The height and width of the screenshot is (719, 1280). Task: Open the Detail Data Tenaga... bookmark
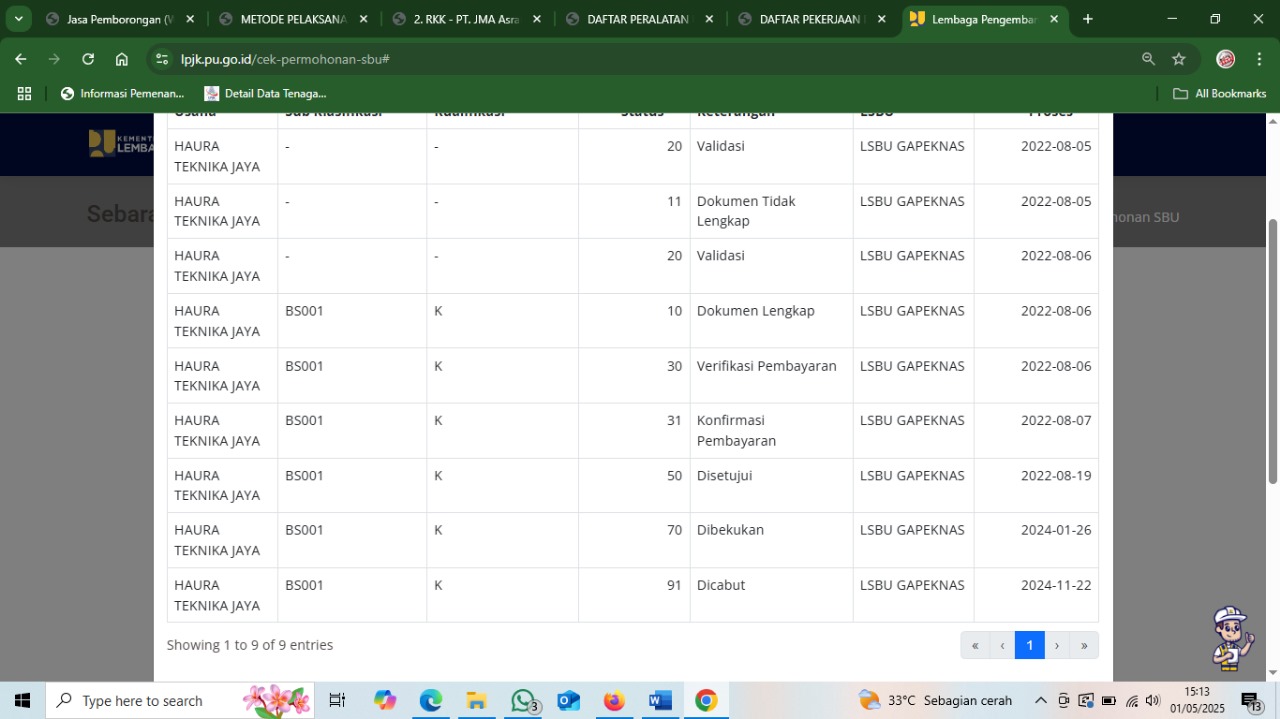click(265, 93)
